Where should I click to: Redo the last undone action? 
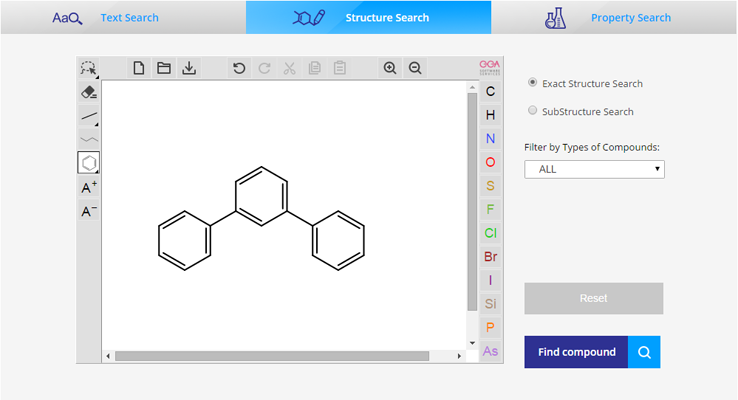[x=265, y=68]
